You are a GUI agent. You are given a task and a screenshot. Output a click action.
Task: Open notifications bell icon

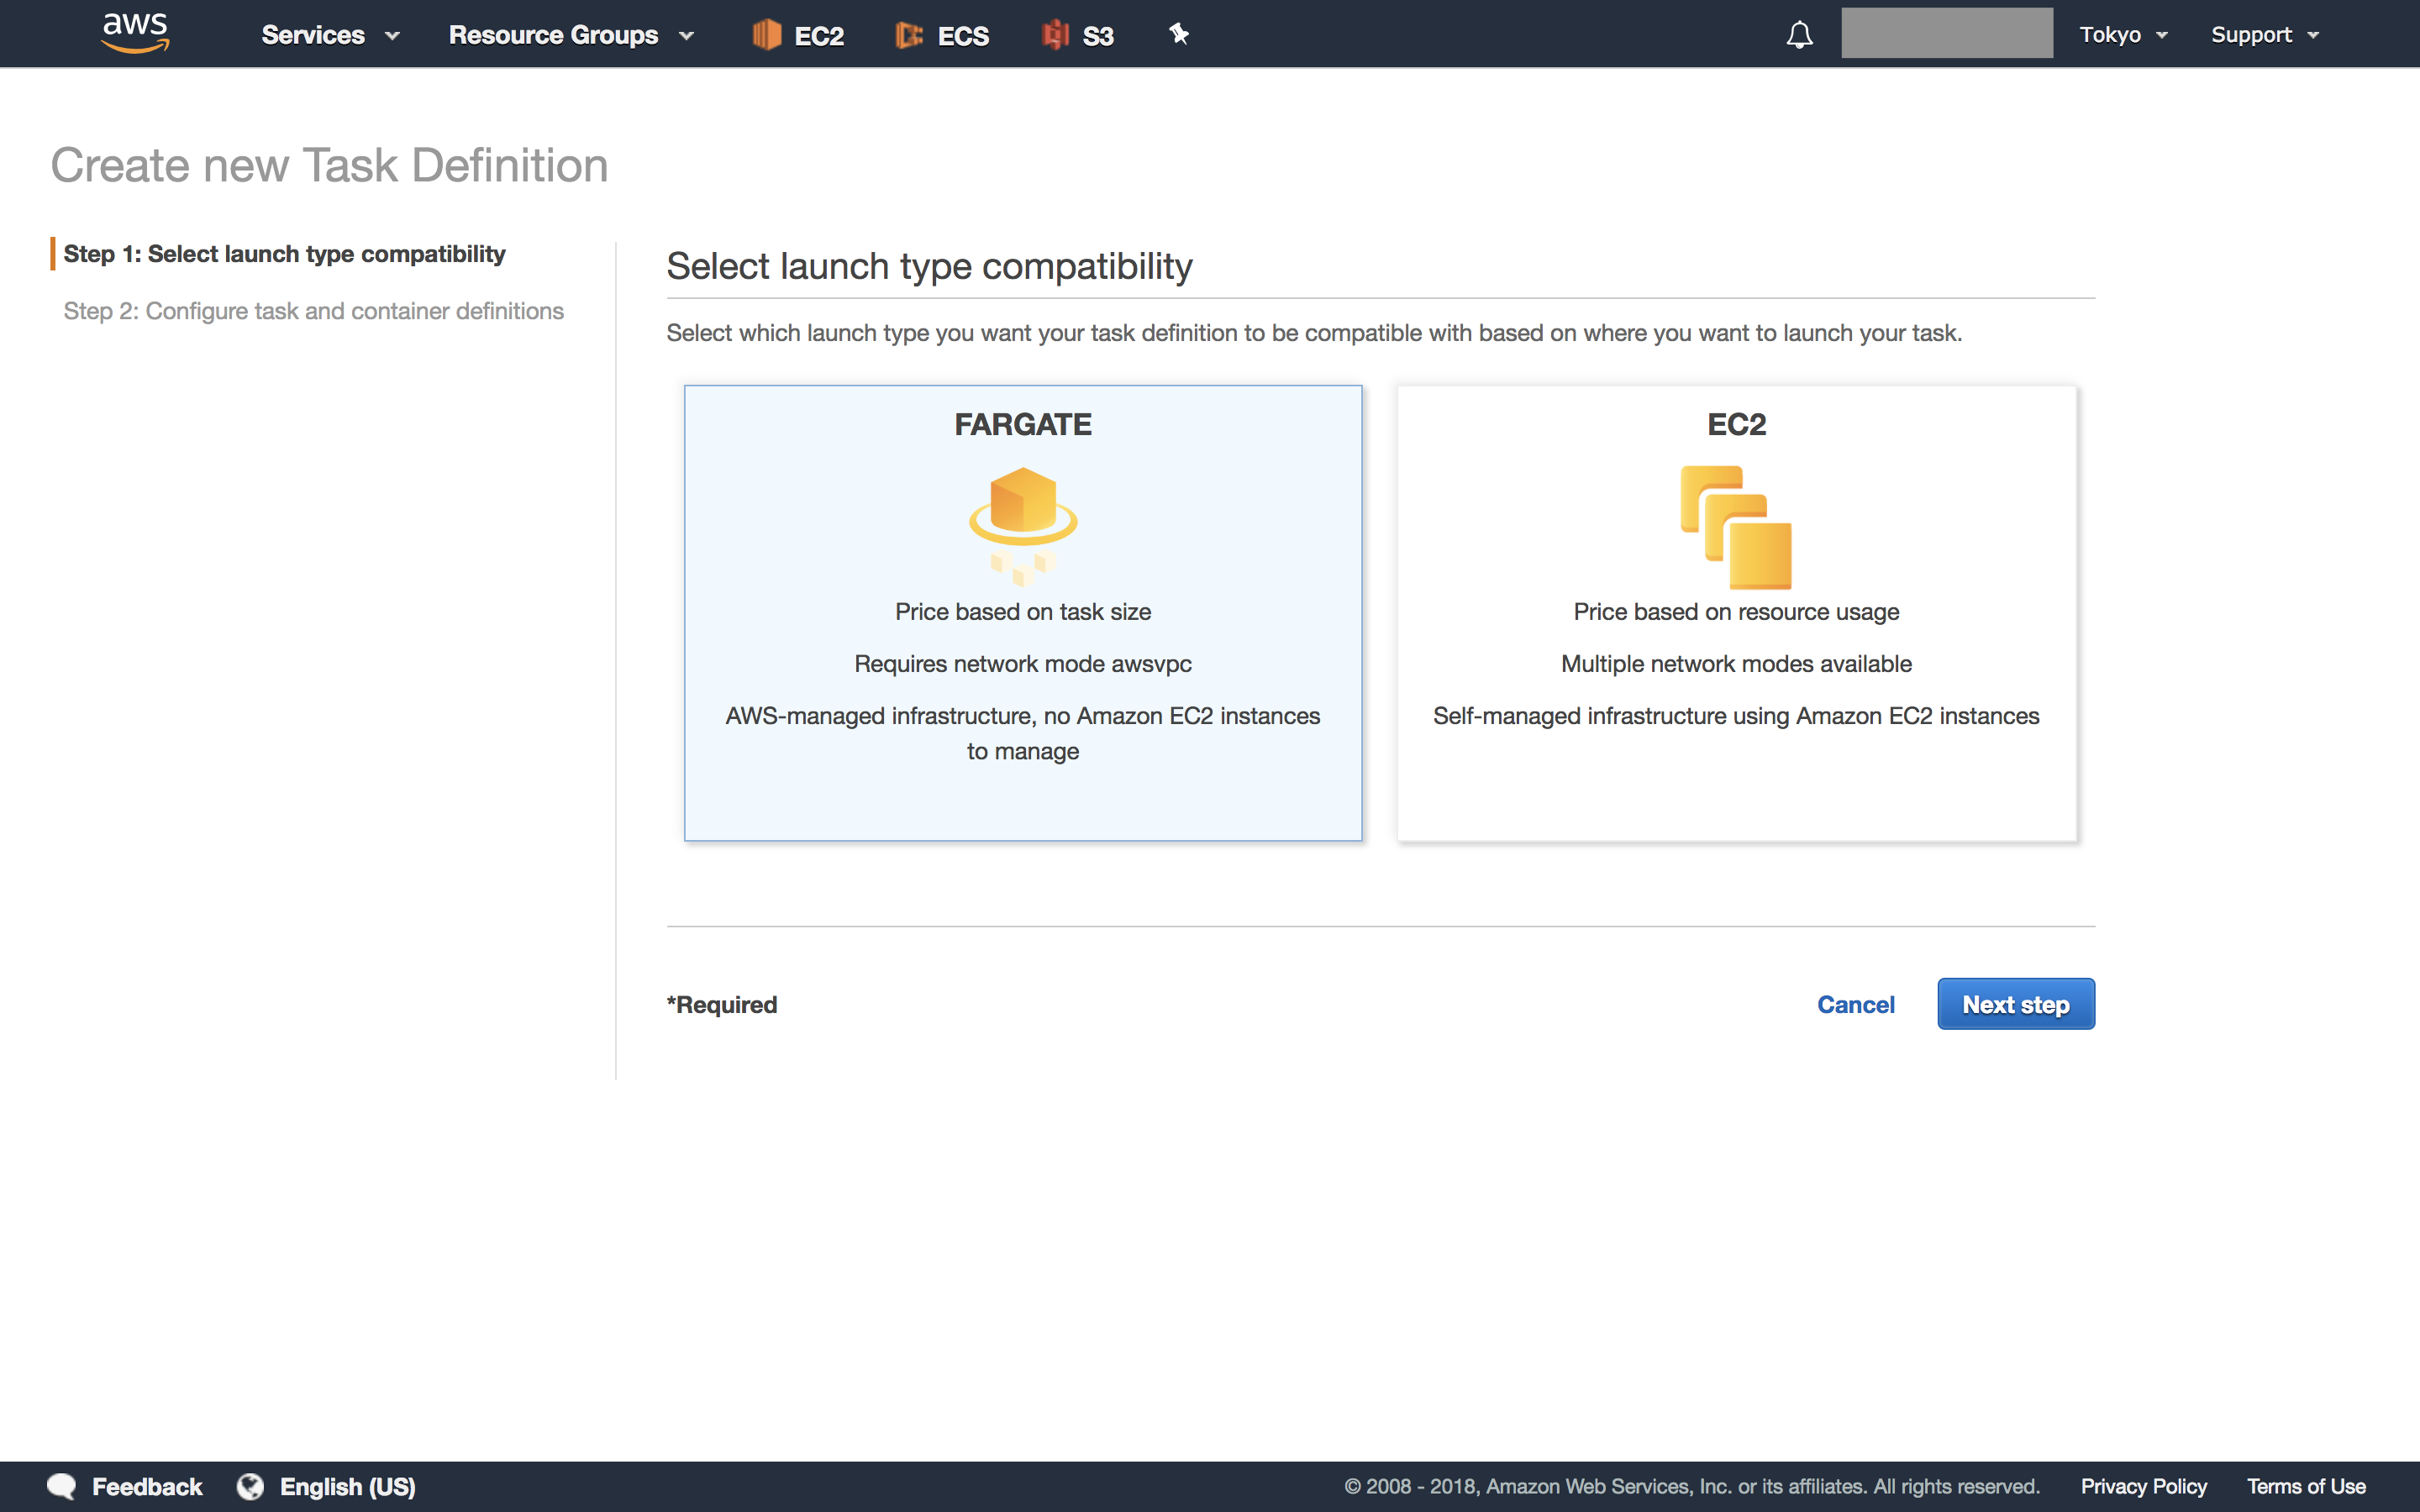(x=1799, y=35)
